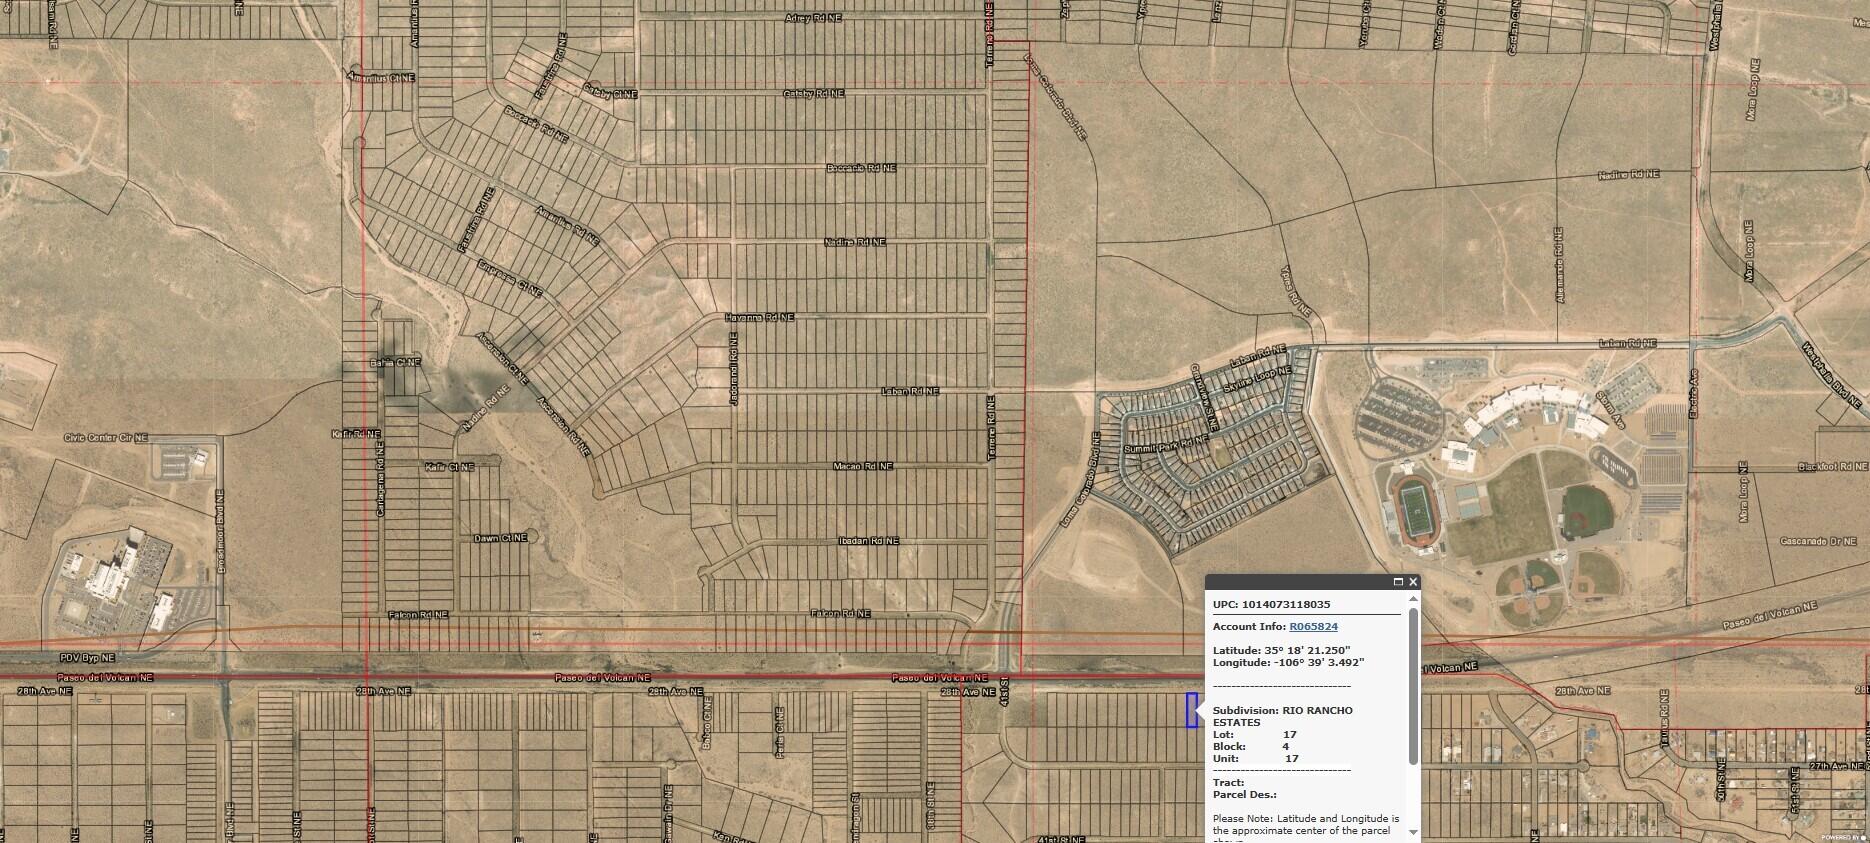The width and height of the screenshot is (1870, 843).
Task: Click the Ibadan Rd NE street label
Action: pyautogui.click(x=868, y=540)
